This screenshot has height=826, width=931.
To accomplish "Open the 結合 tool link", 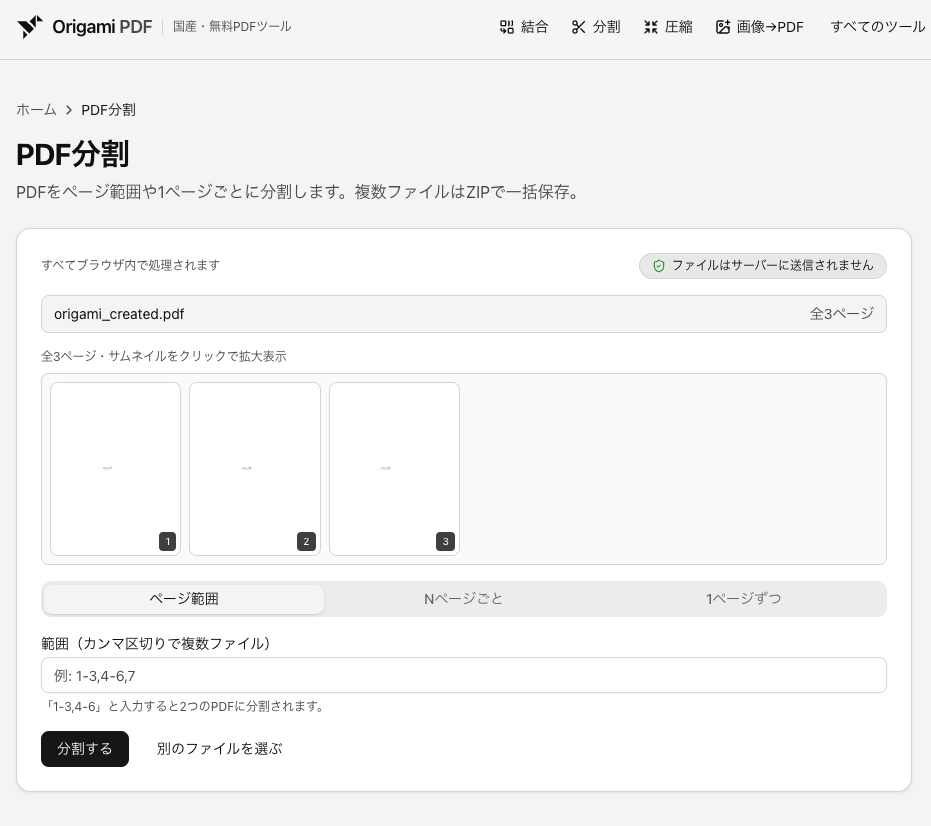I will click(524, 27).
